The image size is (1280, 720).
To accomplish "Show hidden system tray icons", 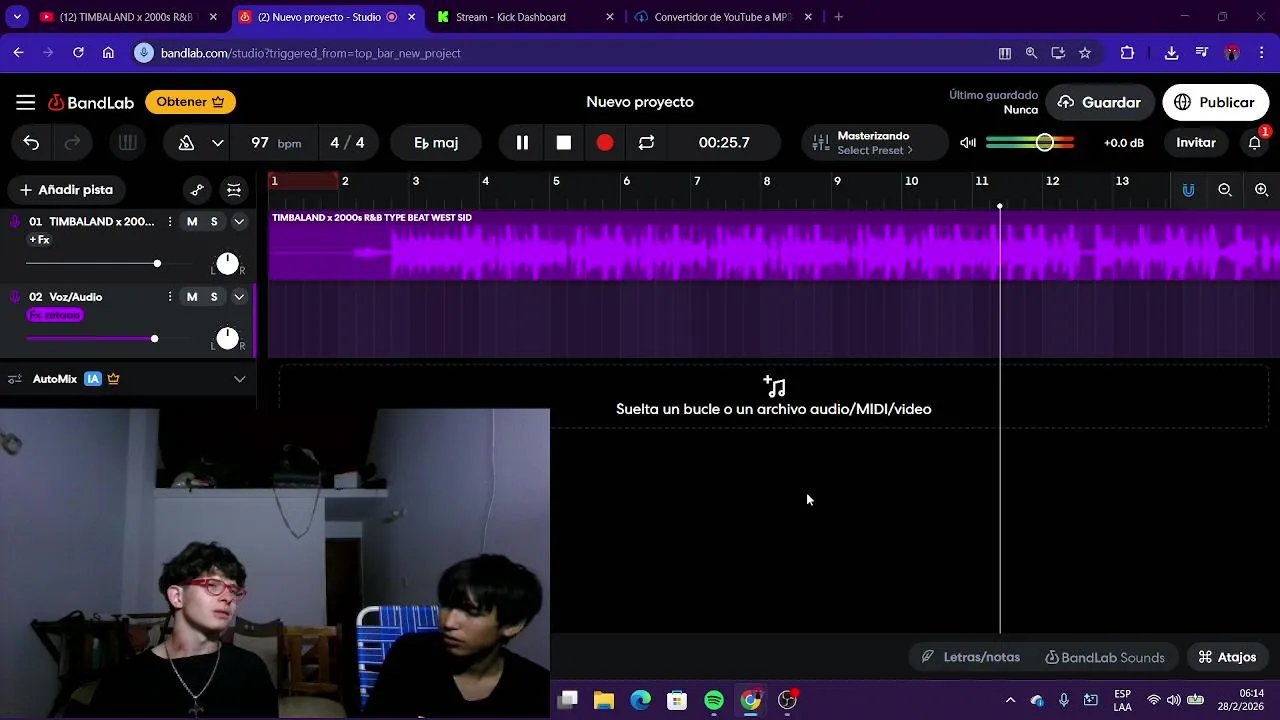I will pyautogui.click(x=1010, y=701).
